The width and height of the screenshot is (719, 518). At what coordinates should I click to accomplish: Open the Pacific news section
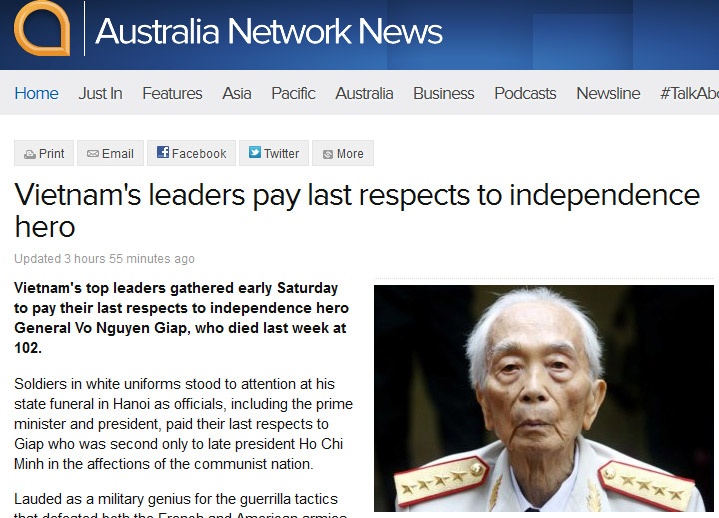pyautogui.click(x=293, y=94)
